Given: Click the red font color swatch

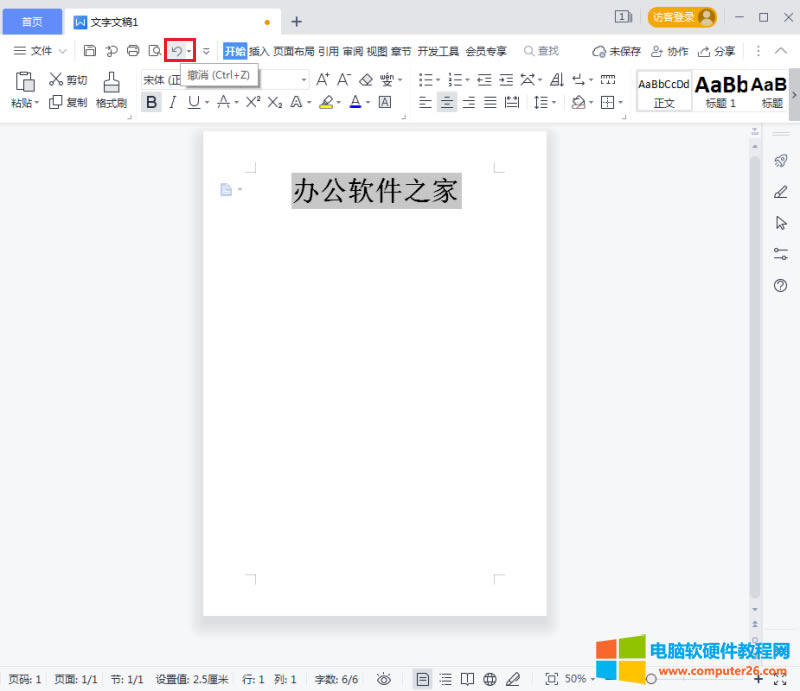Looking at the screenshot, I should 355,102.
